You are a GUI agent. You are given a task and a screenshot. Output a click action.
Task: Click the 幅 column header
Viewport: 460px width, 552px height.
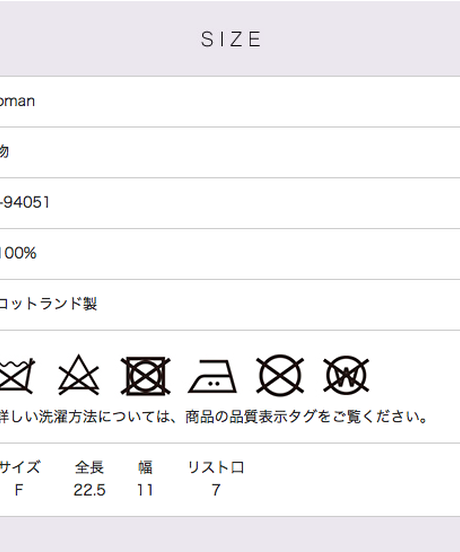[145, 467]
